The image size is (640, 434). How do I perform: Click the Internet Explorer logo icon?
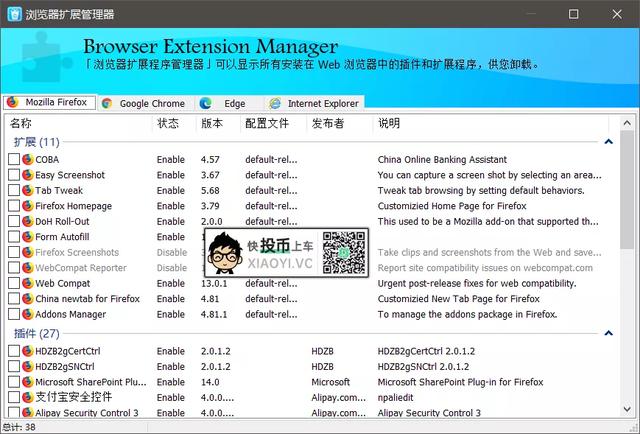275,103
